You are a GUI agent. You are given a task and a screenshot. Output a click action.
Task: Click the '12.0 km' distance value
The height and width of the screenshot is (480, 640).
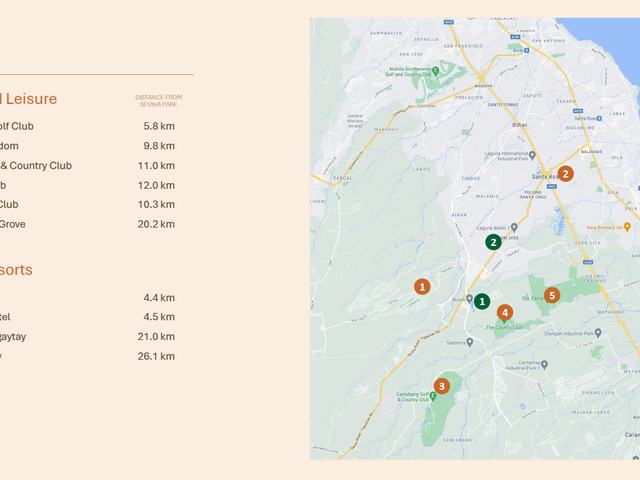pos(156,185)
